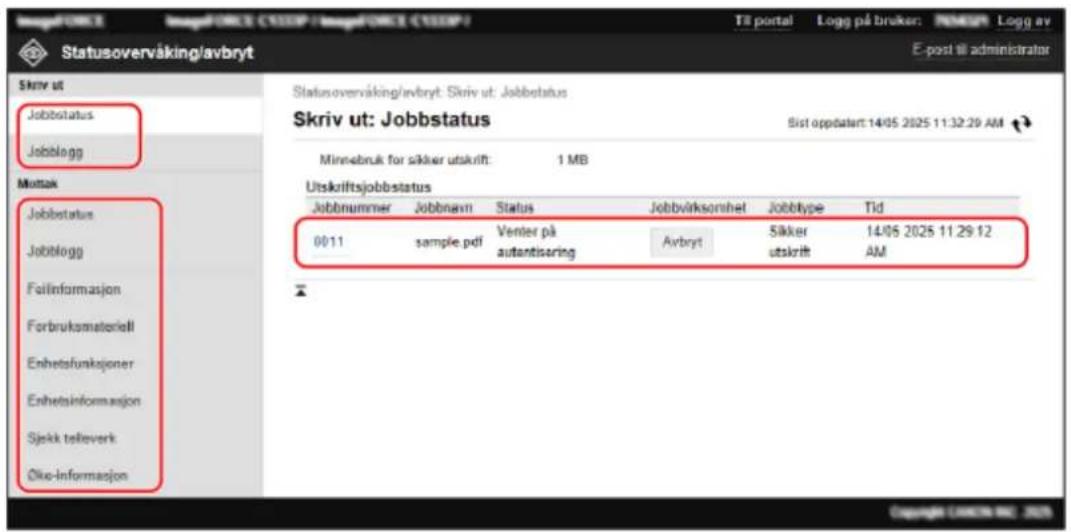Open Enhetsinformasjon in the sidebar

[x=84, y=401]
